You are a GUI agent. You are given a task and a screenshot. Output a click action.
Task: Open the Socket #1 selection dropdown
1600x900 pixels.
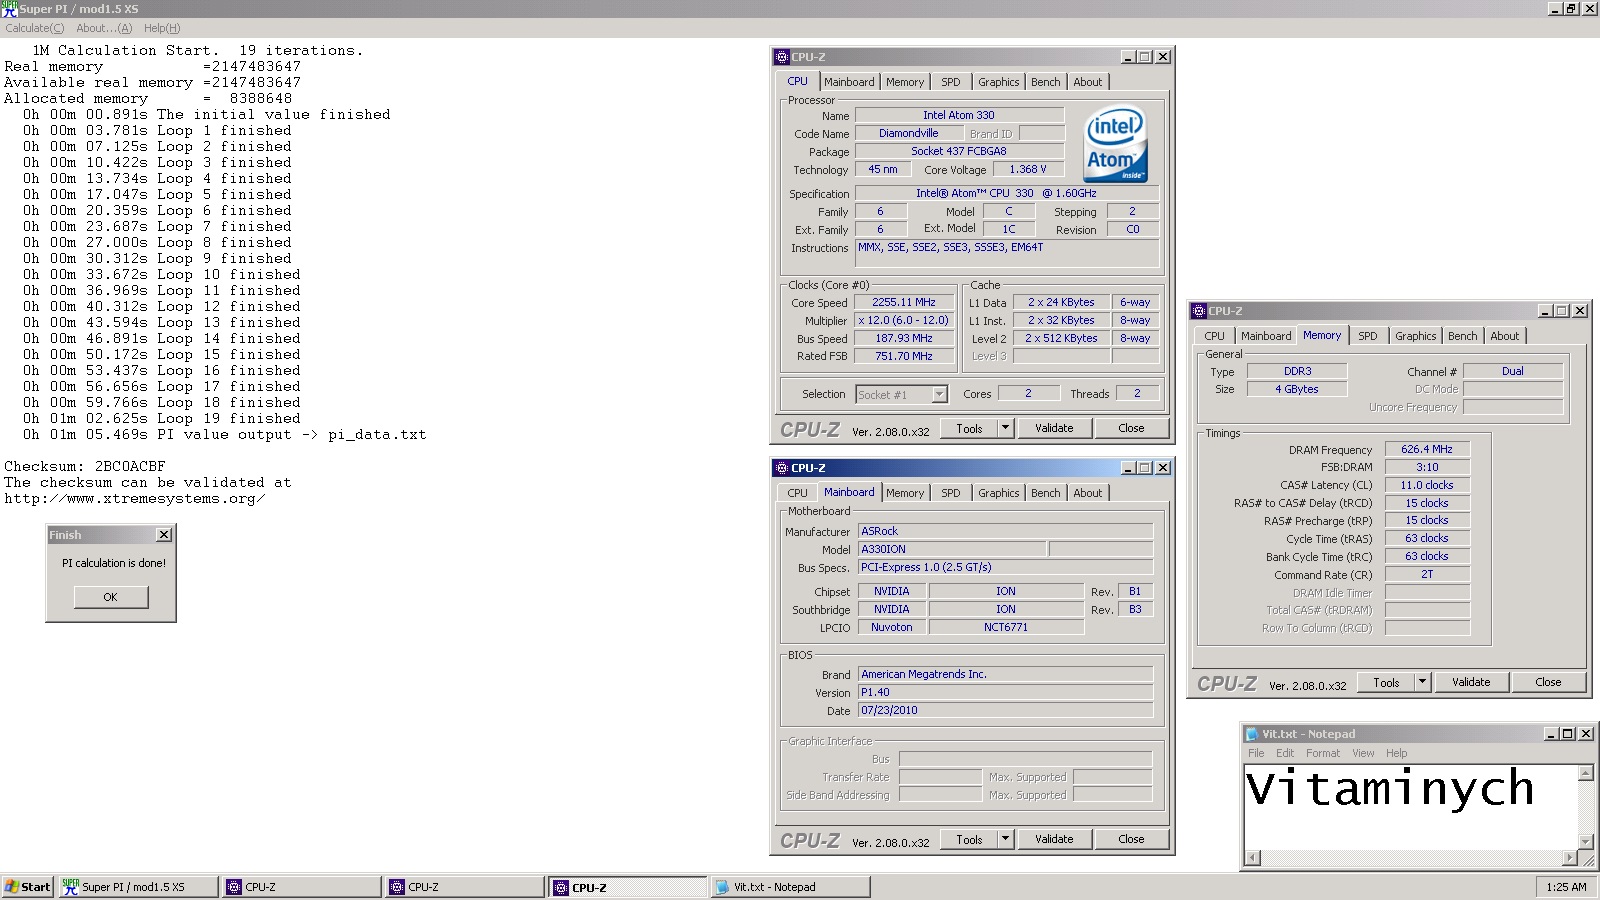[939, 394]
